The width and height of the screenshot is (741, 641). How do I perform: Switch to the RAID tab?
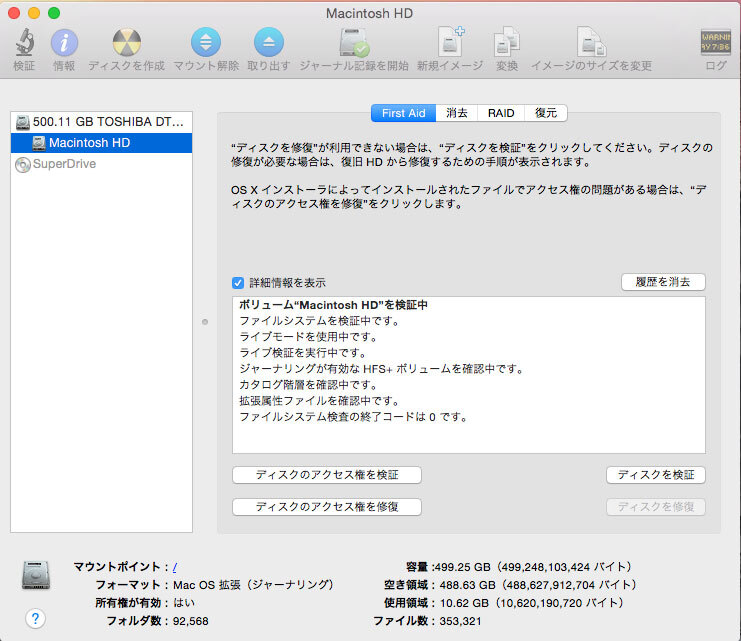click(501, 113)
